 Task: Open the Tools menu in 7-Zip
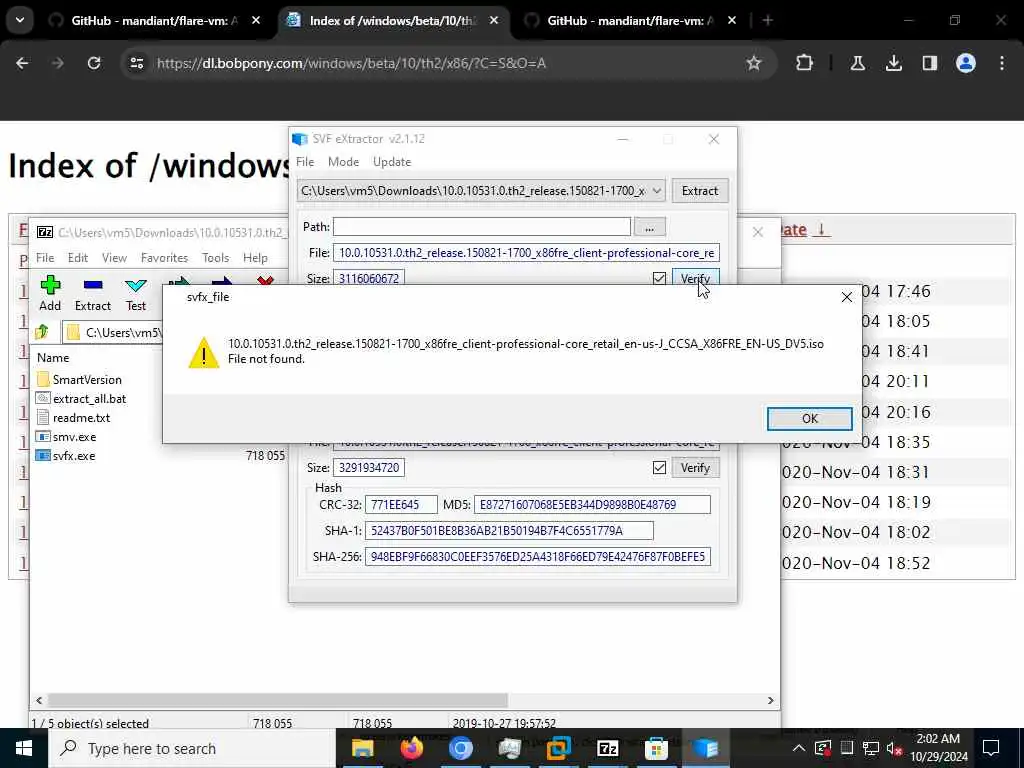216,258
